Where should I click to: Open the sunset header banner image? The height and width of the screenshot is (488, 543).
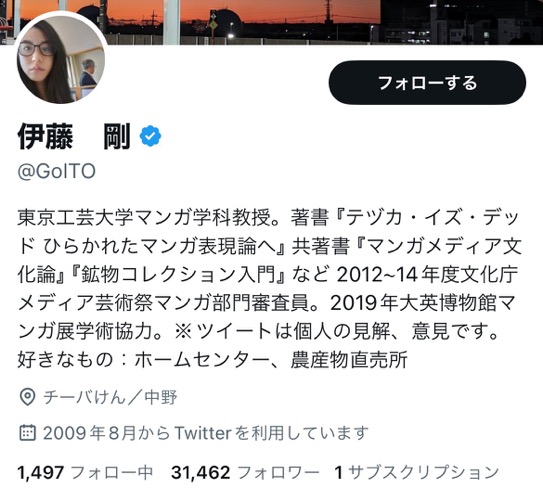272,22
